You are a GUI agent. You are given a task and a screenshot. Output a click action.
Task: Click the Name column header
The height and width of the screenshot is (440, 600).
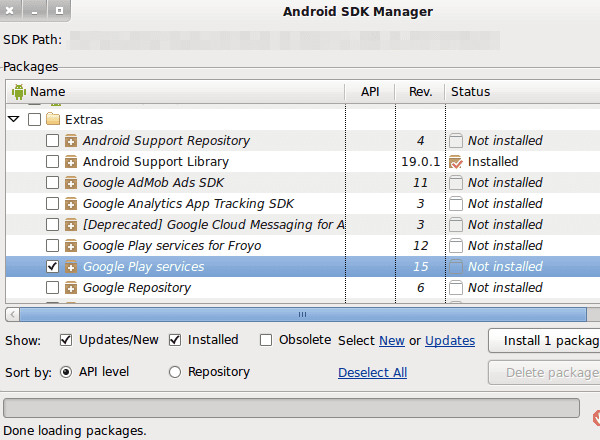175,92
